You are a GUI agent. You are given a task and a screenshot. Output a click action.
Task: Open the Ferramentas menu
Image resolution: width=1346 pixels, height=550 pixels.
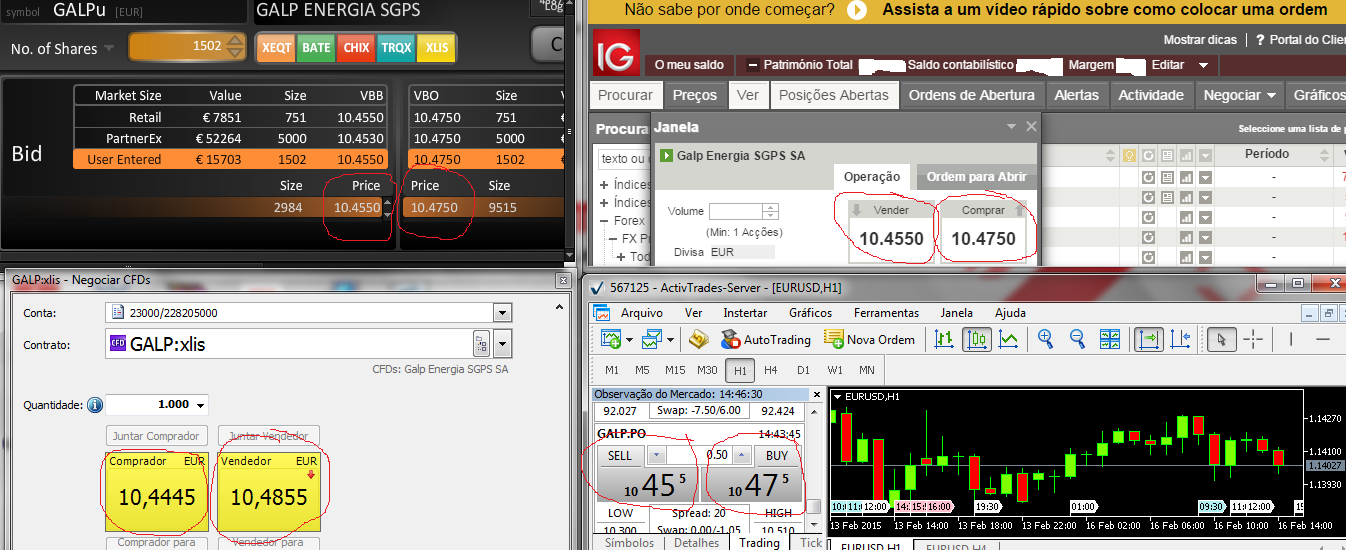coord(886,312)
